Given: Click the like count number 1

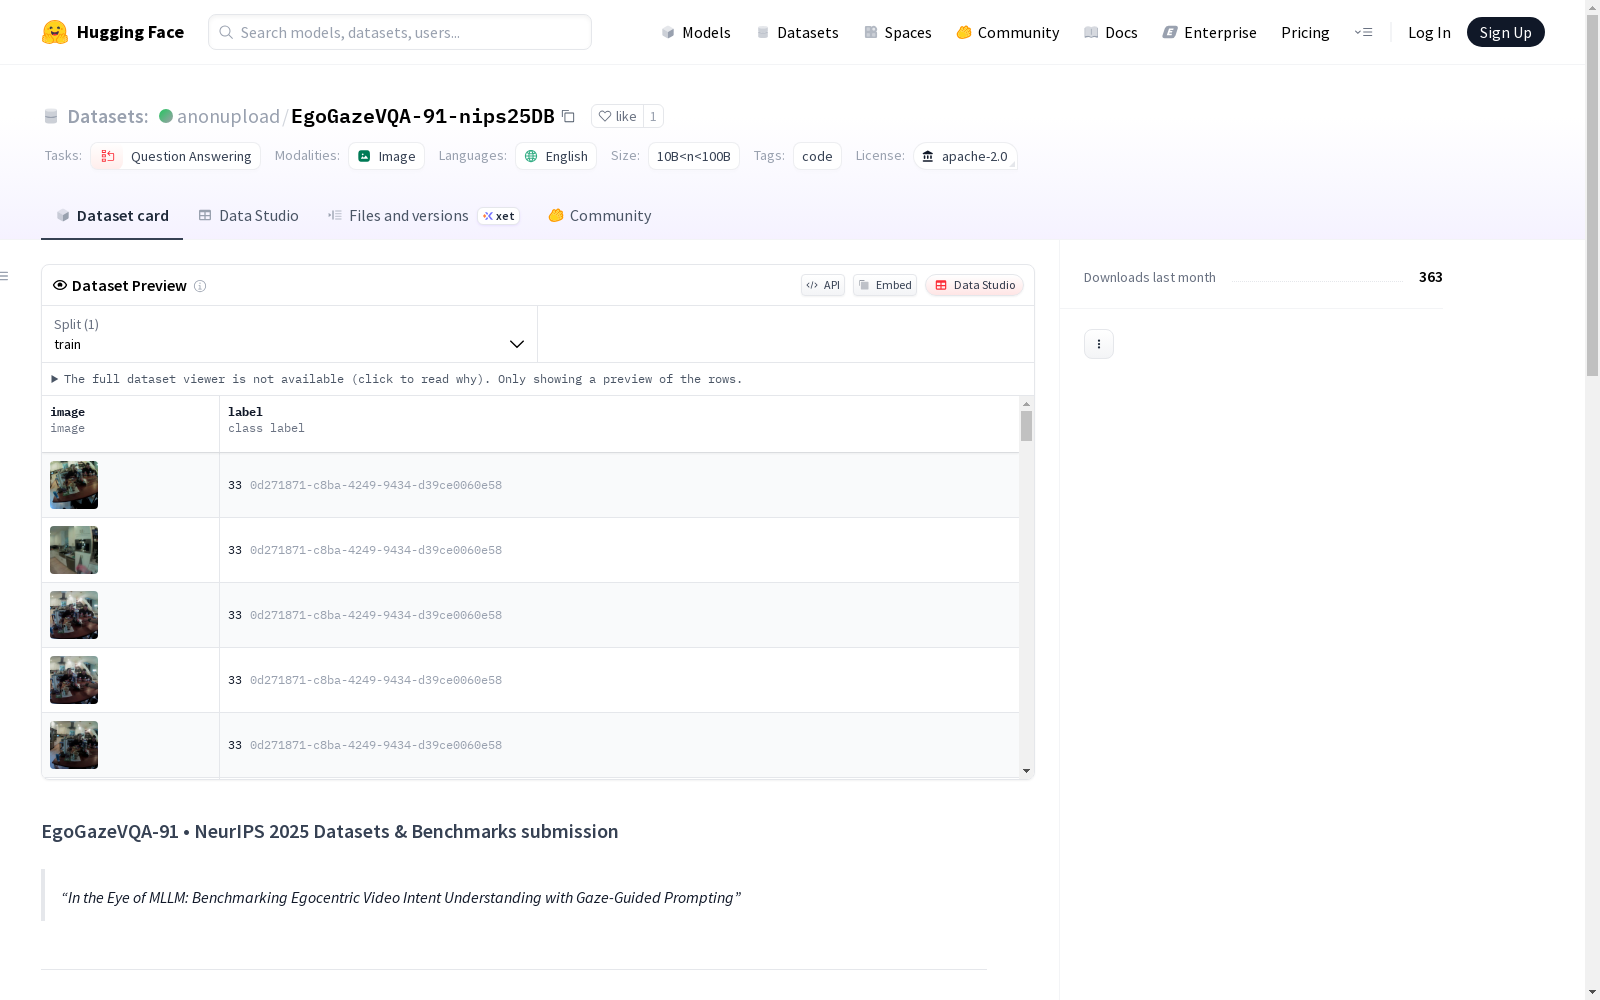Looking at the screenshot, I should pyautogui.click(x=653, y=116).
